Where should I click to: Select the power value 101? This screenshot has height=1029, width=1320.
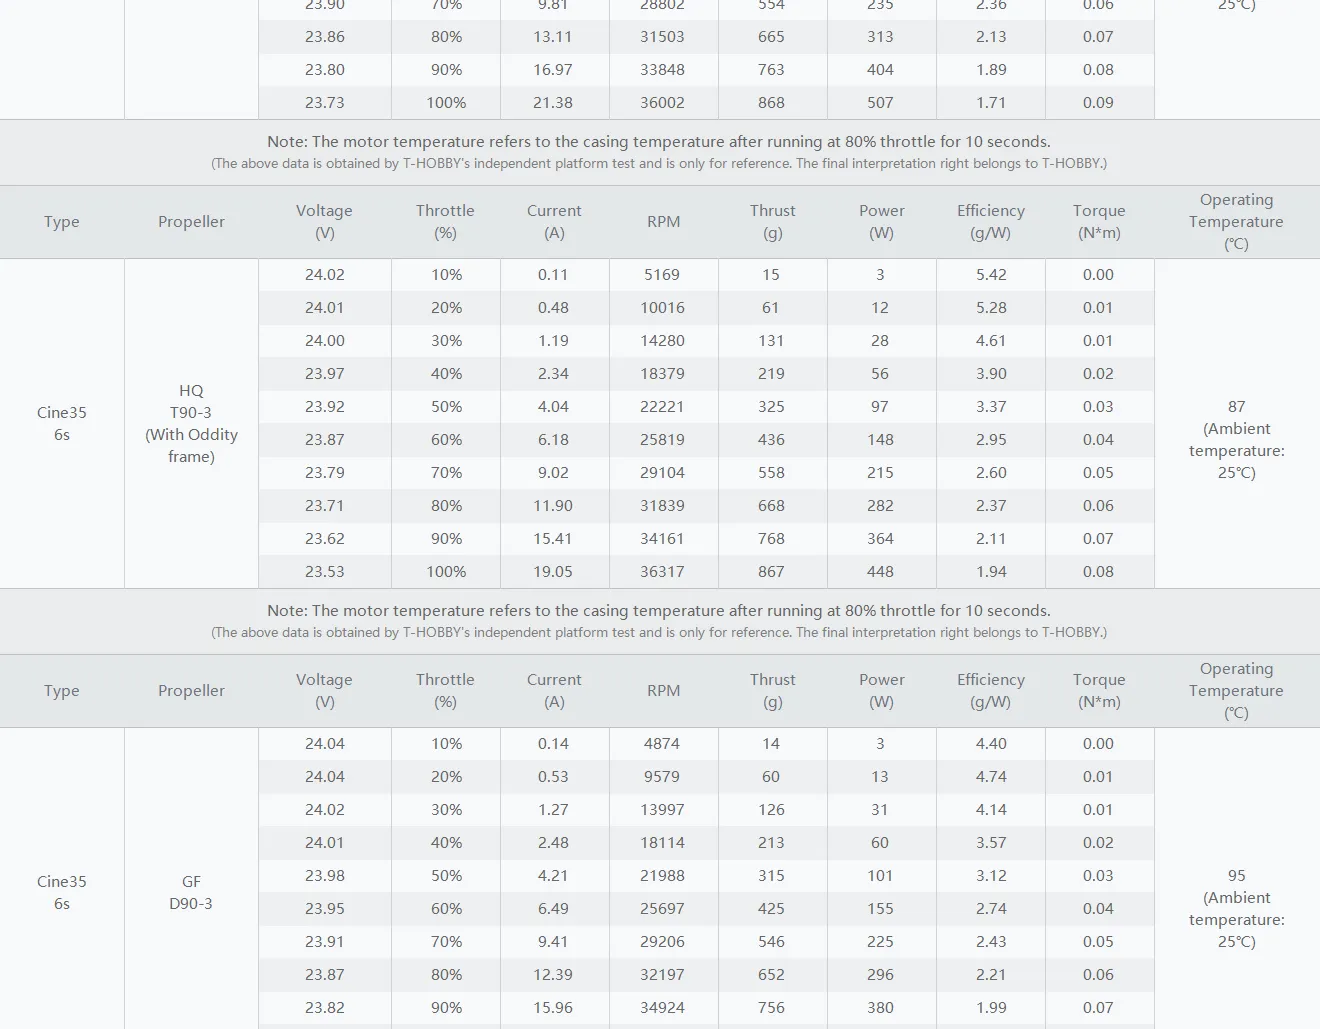[x=880, y=876]
